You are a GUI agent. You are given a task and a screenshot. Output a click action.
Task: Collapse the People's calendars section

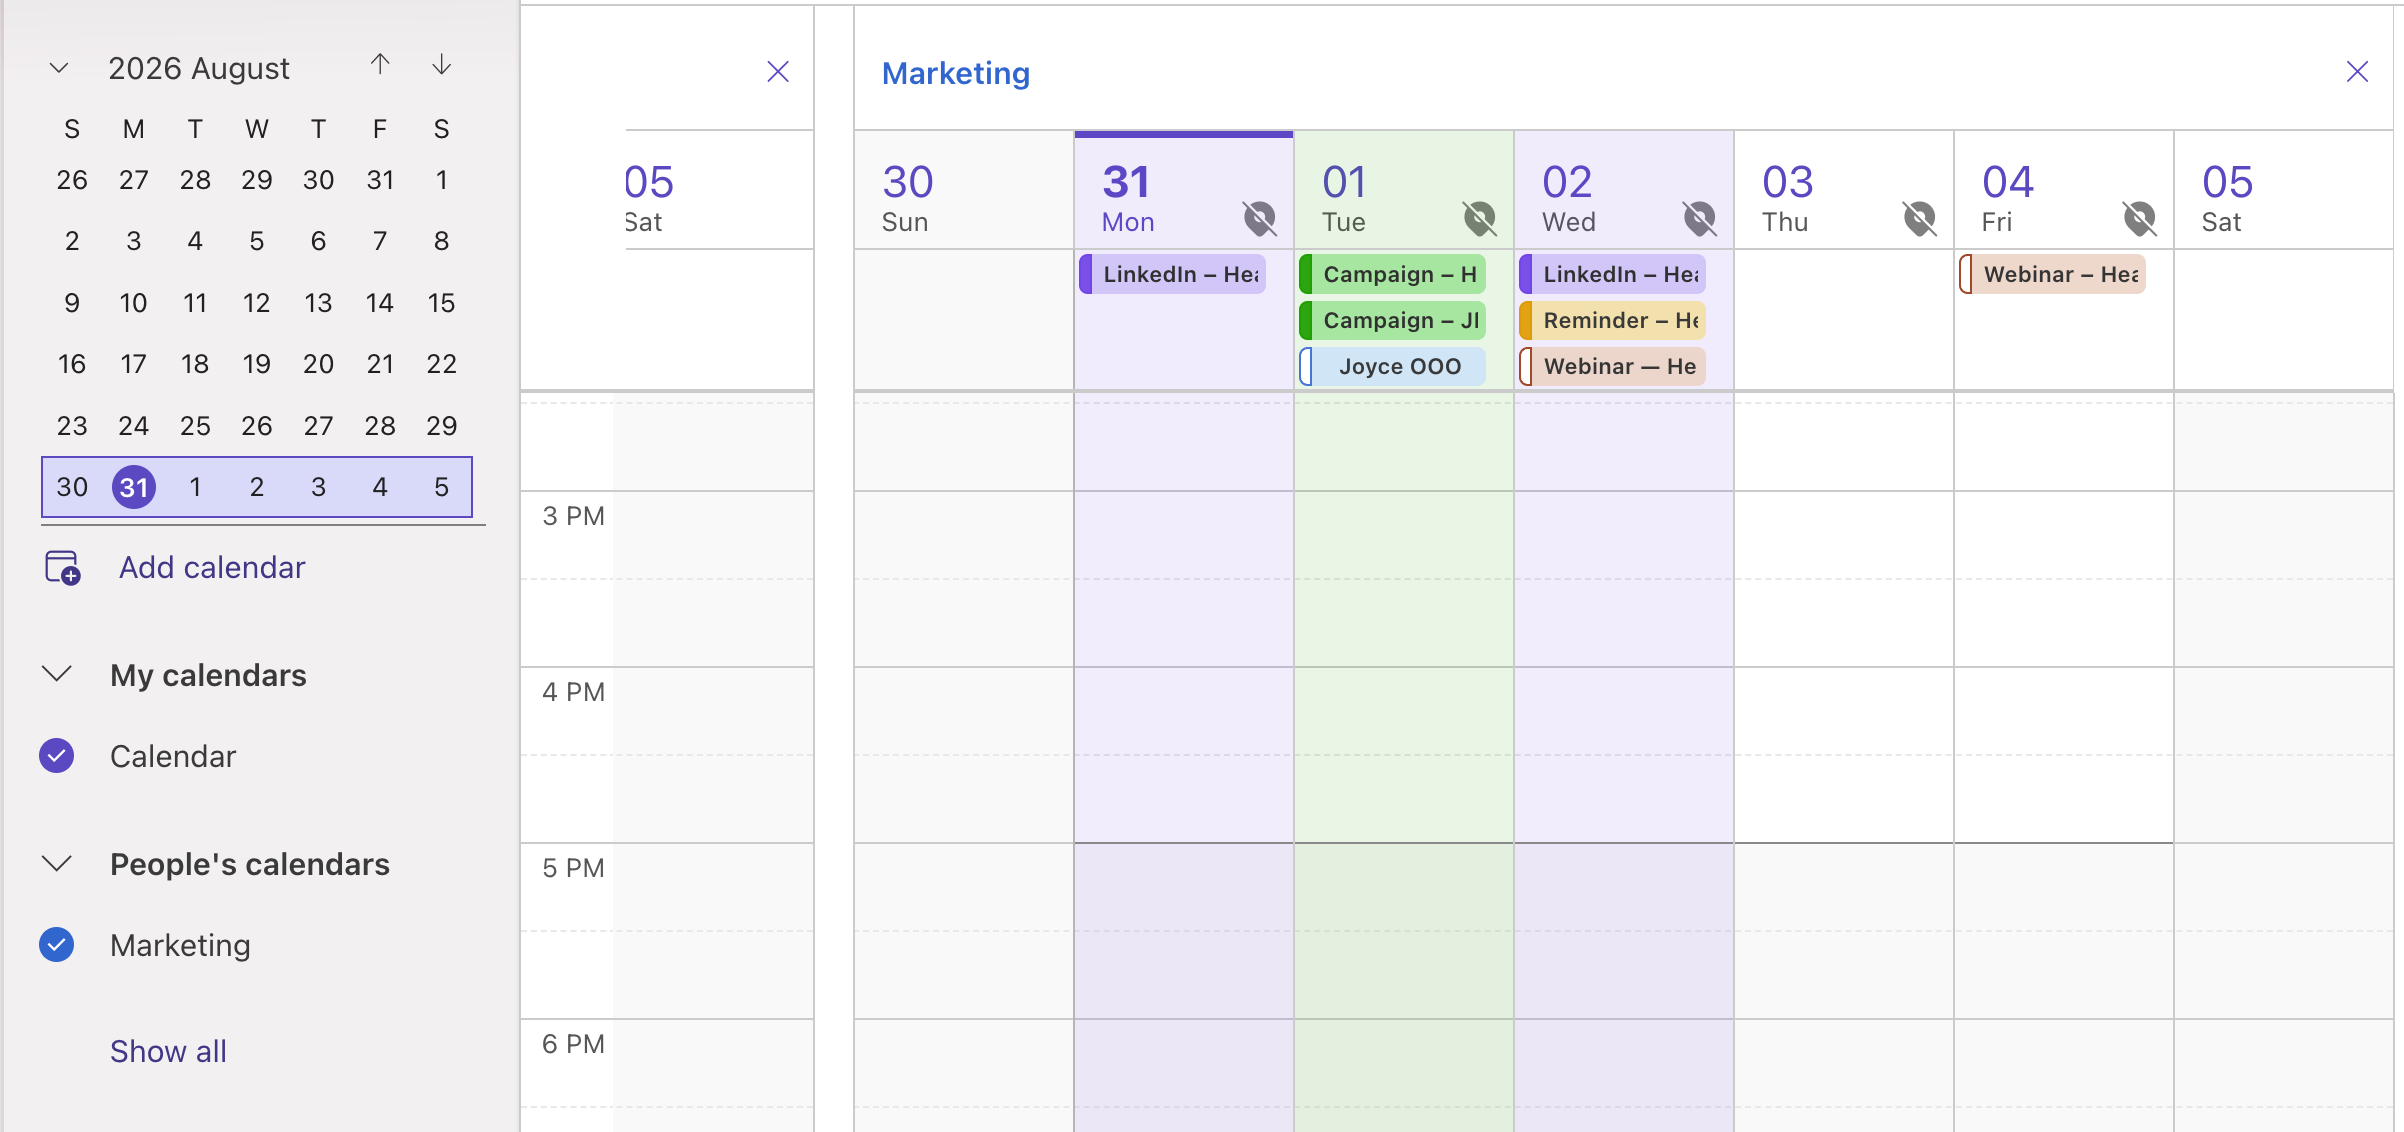[x=57, y=863]
